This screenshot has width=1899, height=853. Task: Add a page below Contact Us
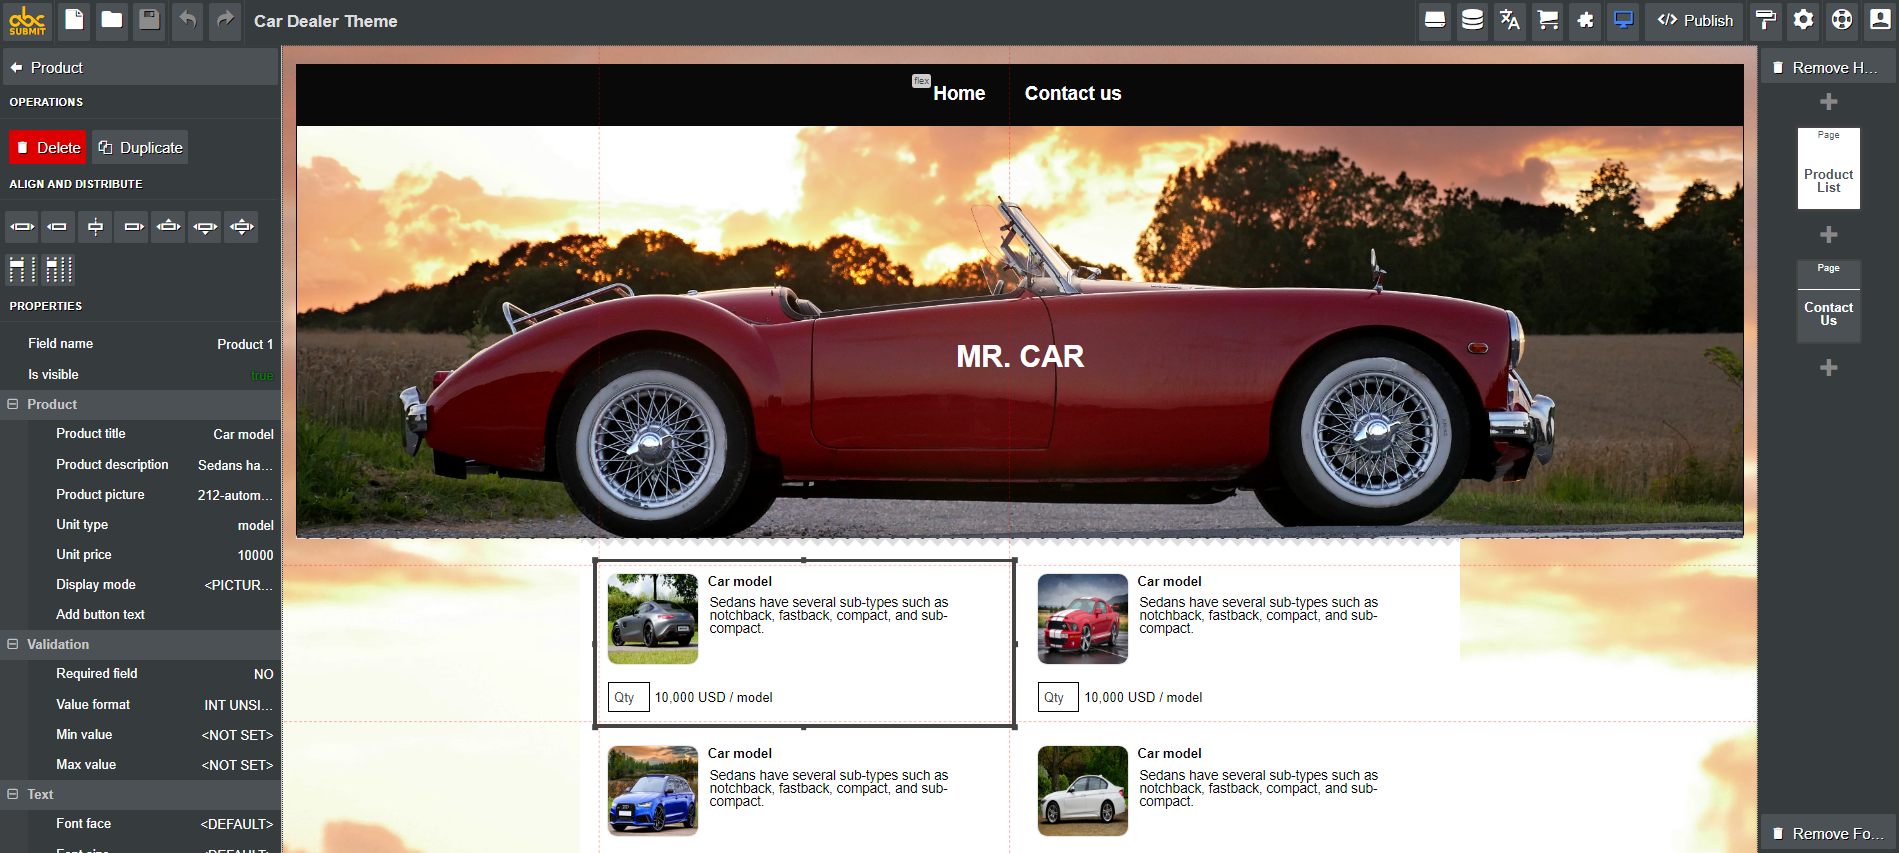point(1828,367)
